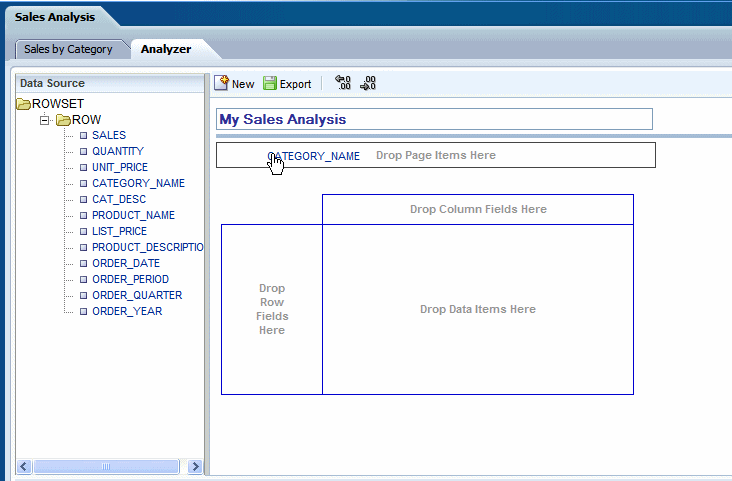Viewport: 732px width, 481px height.
Task: Click the square icon beside SALES
Action: pyautogui.click(x=84, y=135)
